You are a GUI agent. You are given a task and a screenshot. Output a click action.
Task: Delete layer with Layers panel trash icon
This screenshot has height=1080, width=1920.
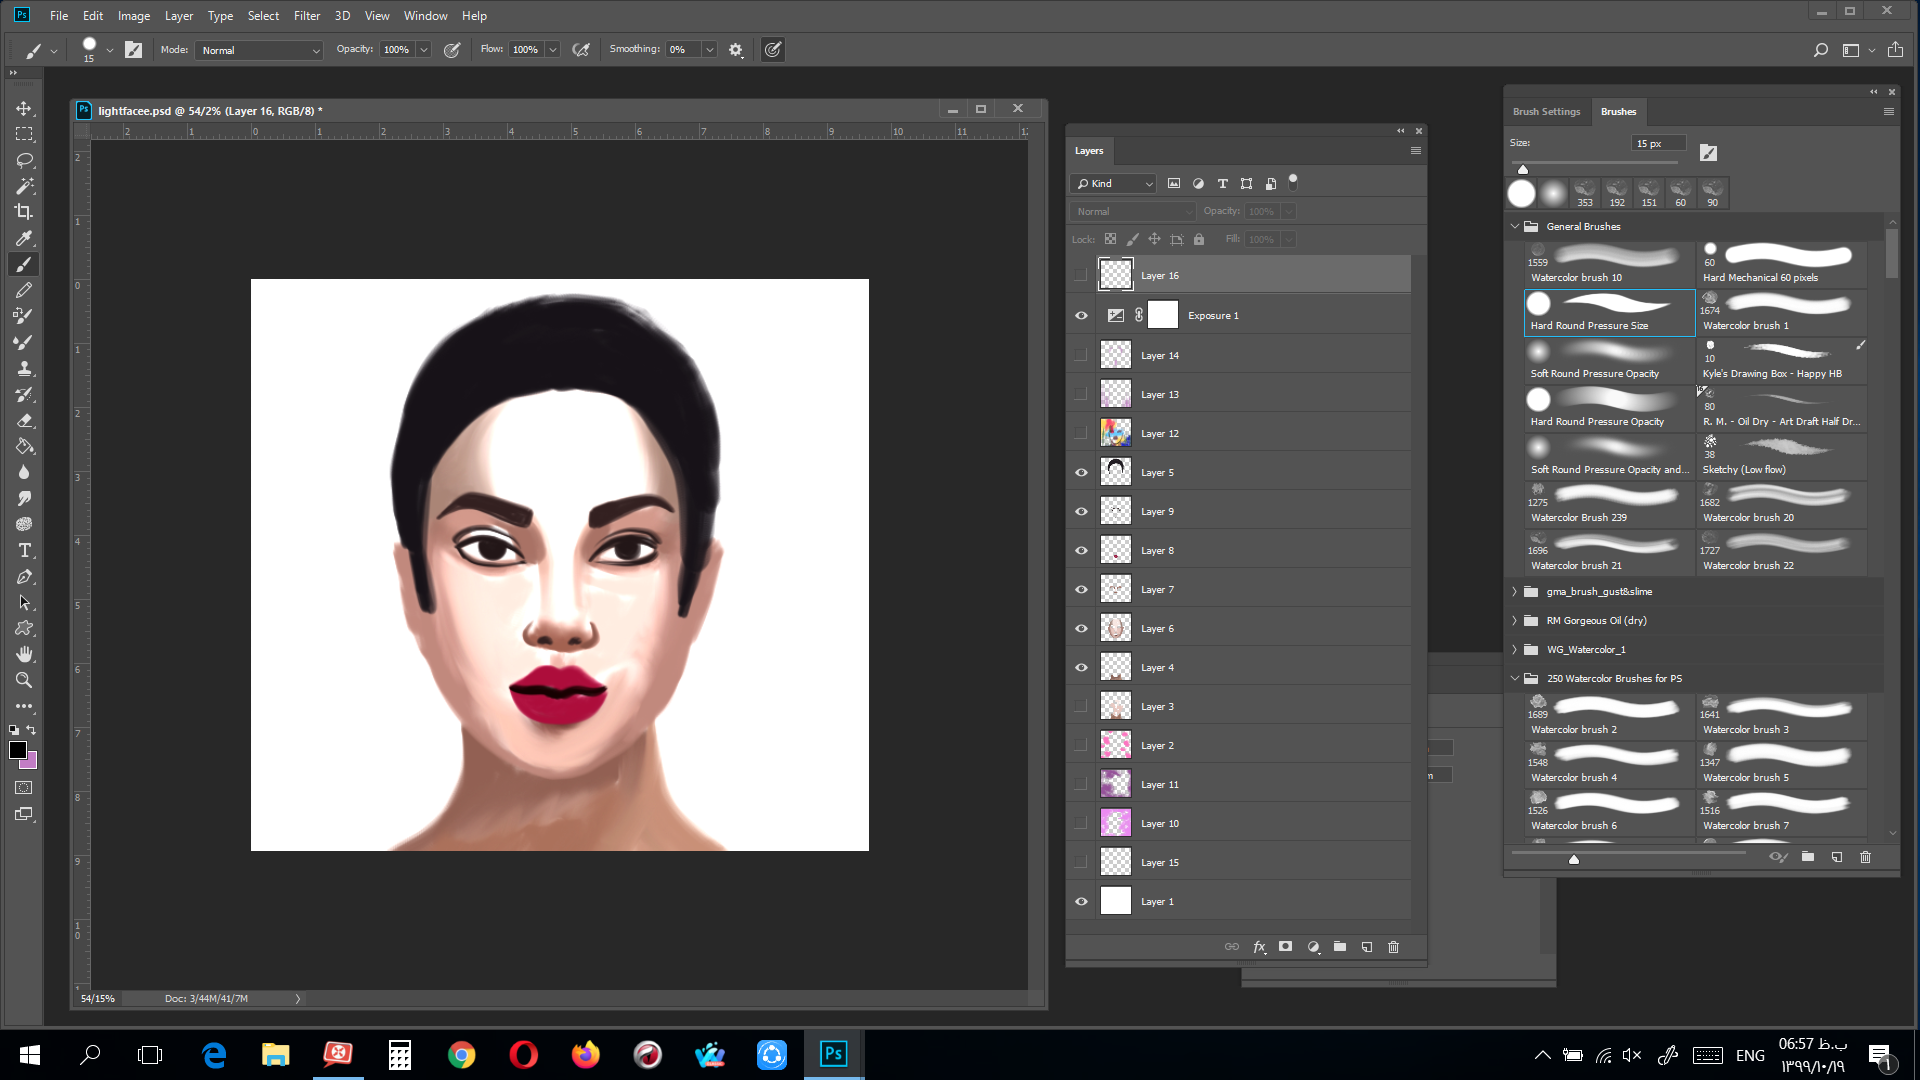point(1393,947)
